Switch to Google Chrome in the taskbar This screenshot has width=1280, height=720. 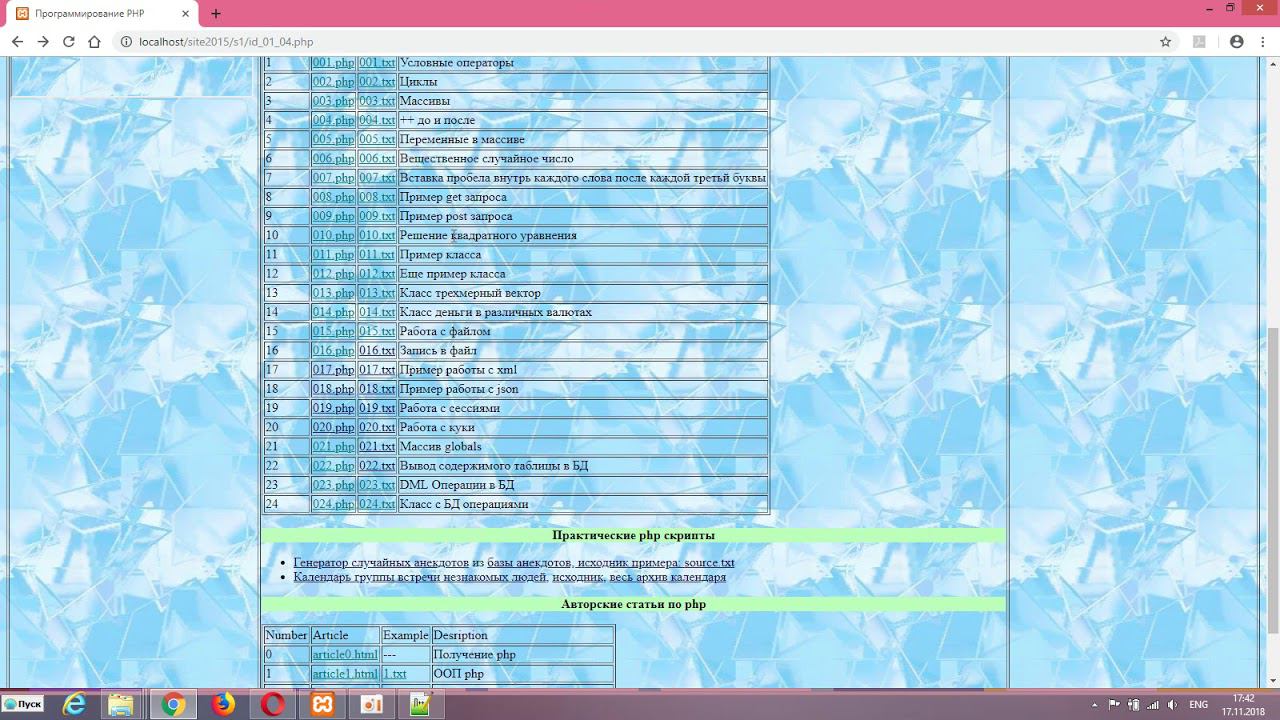173,705
